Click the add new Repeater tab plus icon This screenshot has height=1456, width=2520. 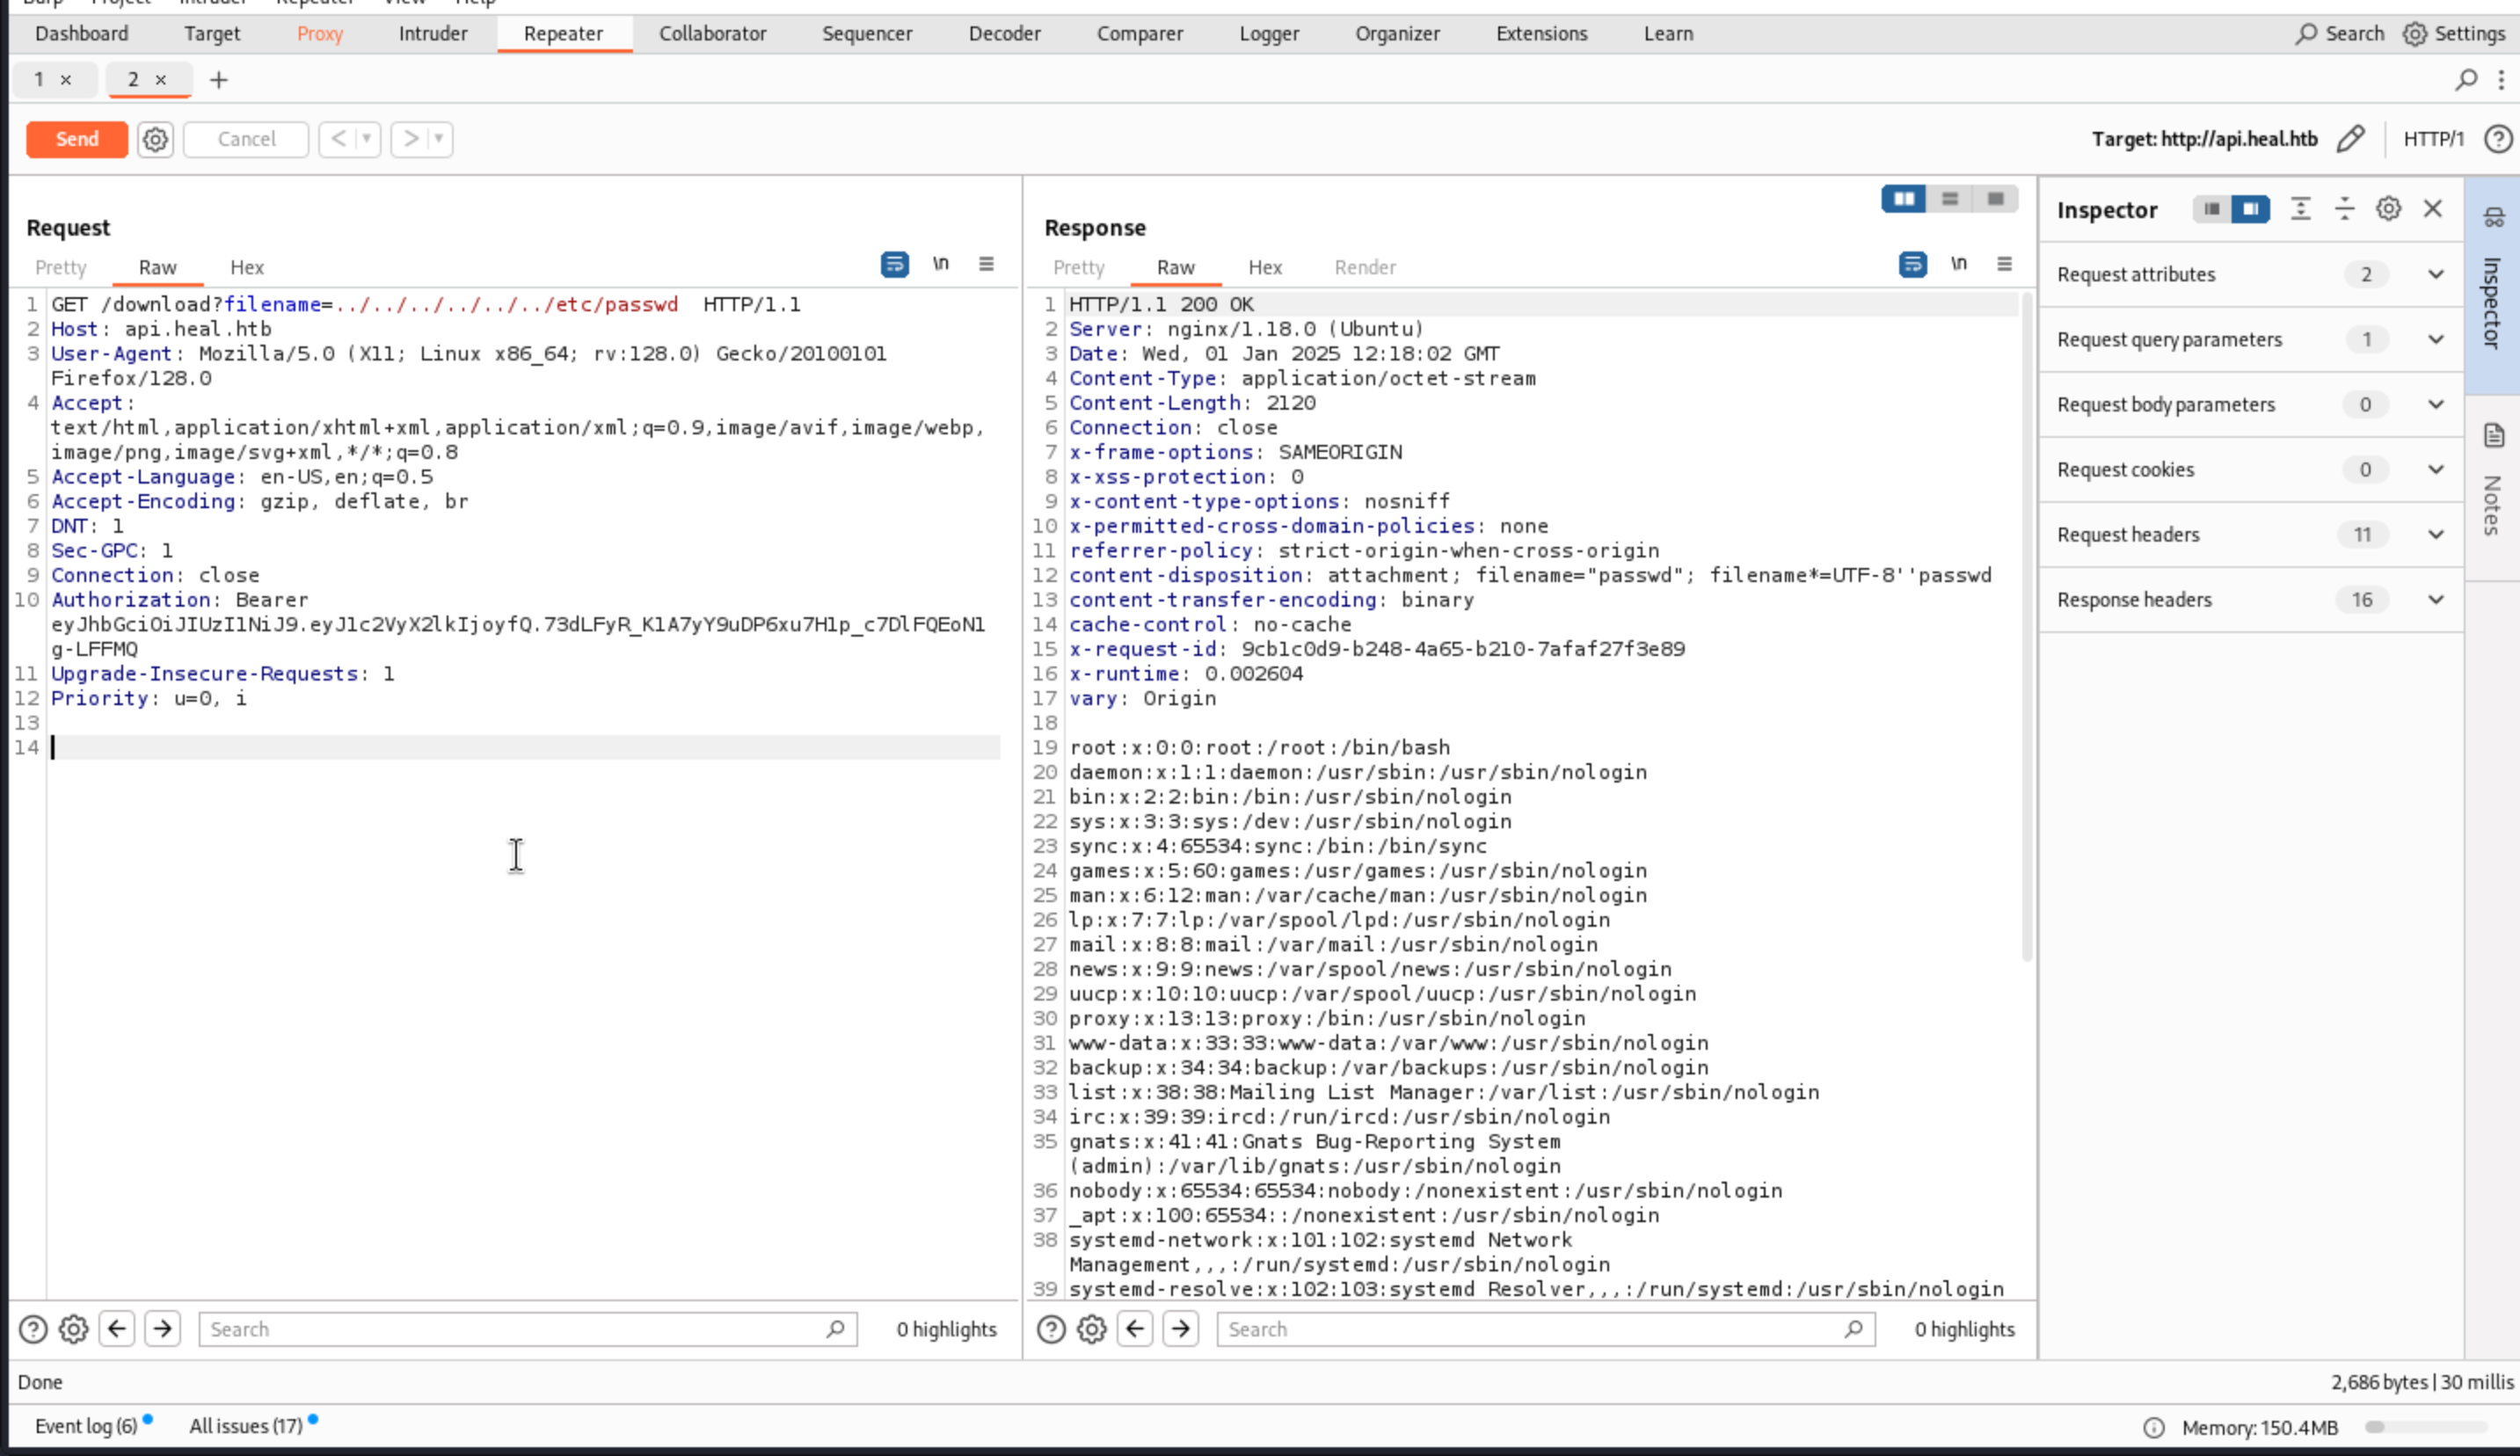[219, 80]
